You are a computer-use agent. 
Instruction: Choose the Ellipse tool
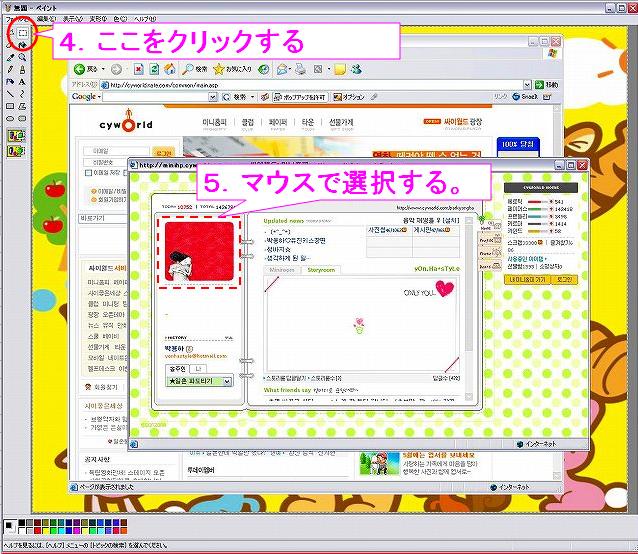(x=10, y=118)
